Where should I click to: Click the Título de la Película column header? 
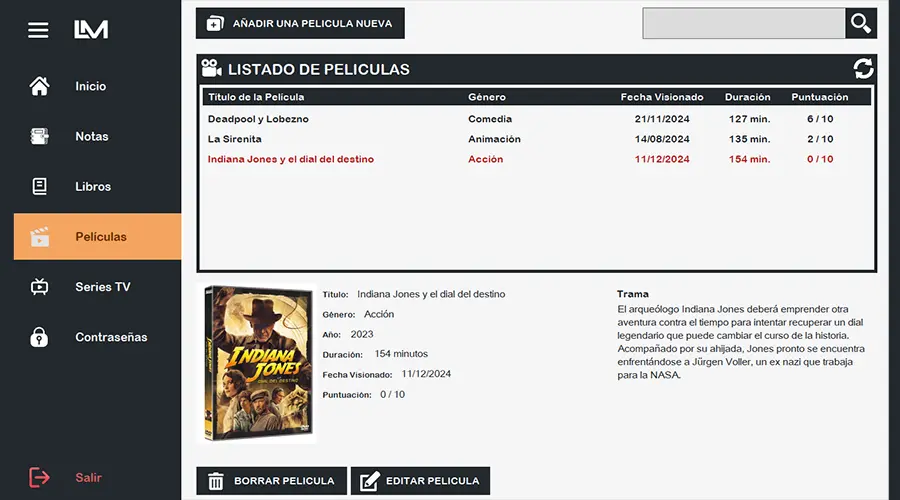pos(256,97)
